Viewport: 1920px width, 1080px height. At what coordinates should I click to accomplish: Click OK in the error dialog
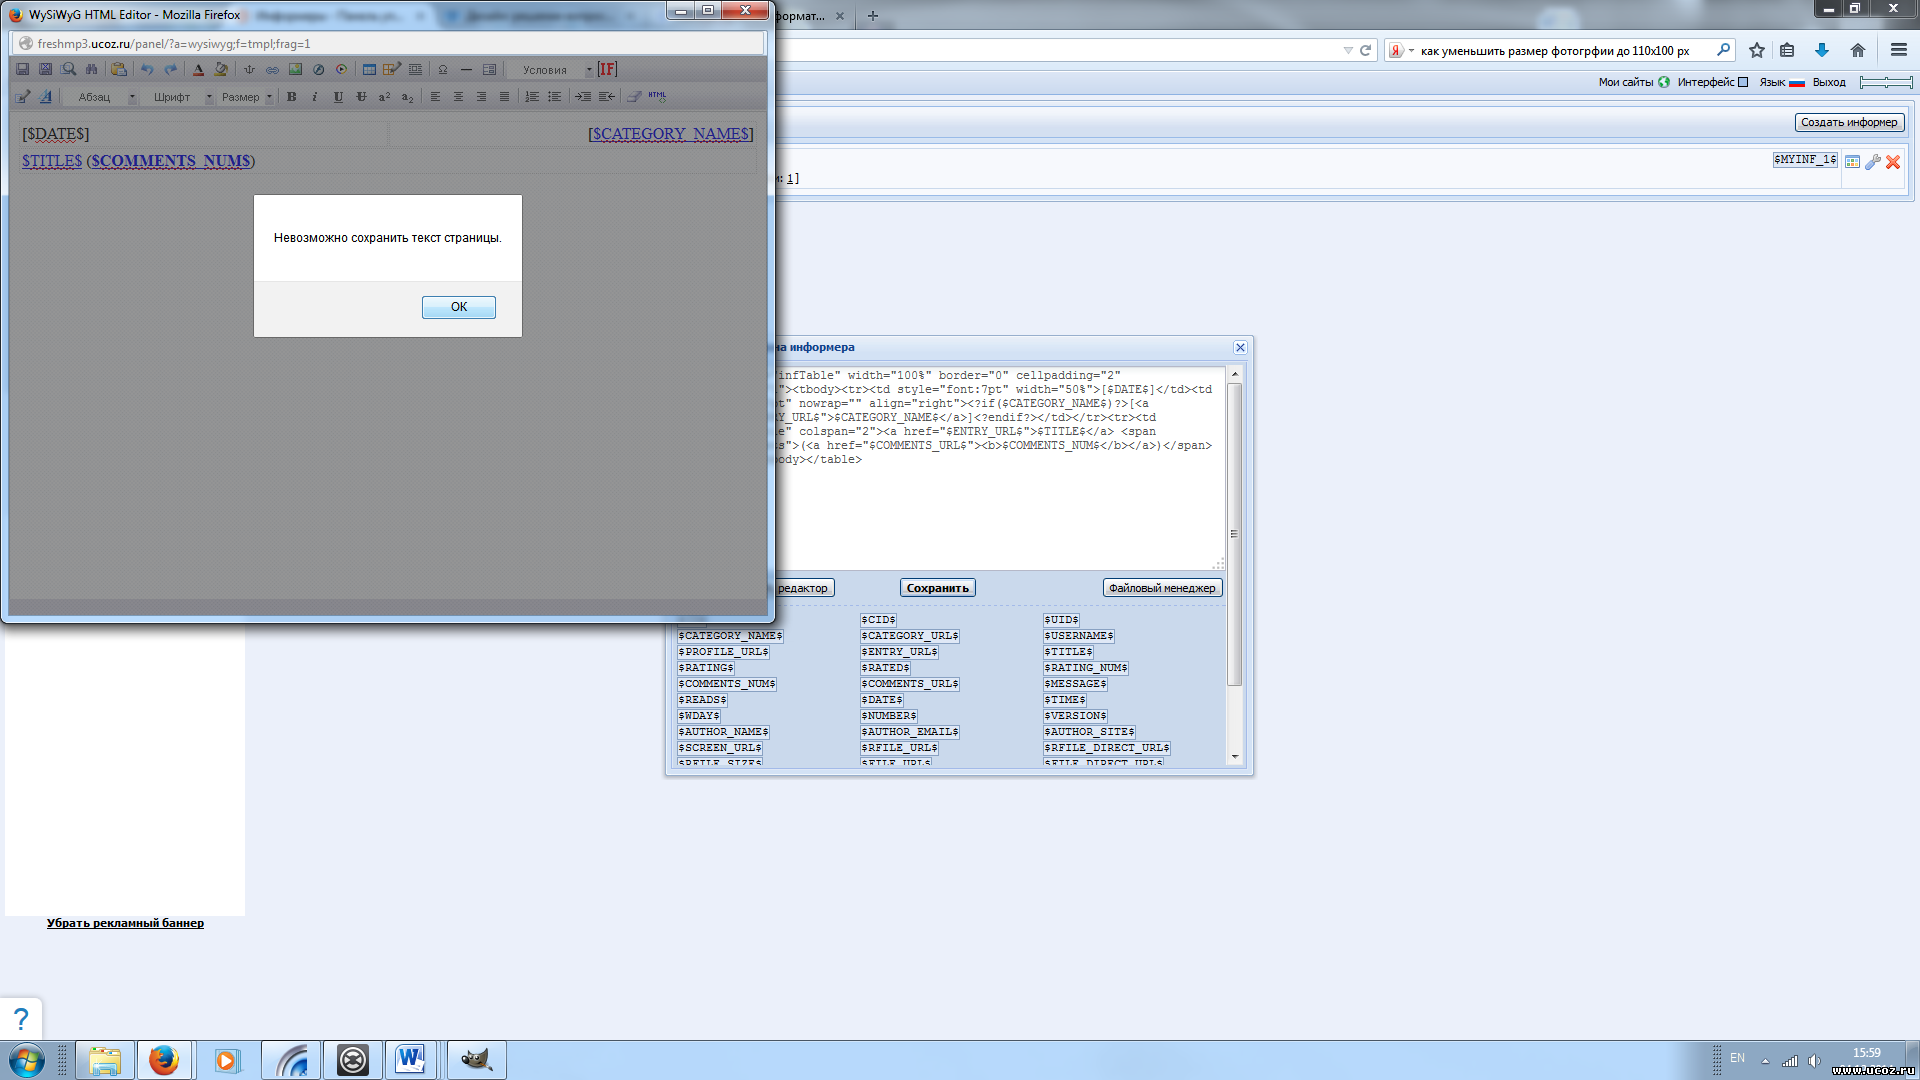coord(458,307)
